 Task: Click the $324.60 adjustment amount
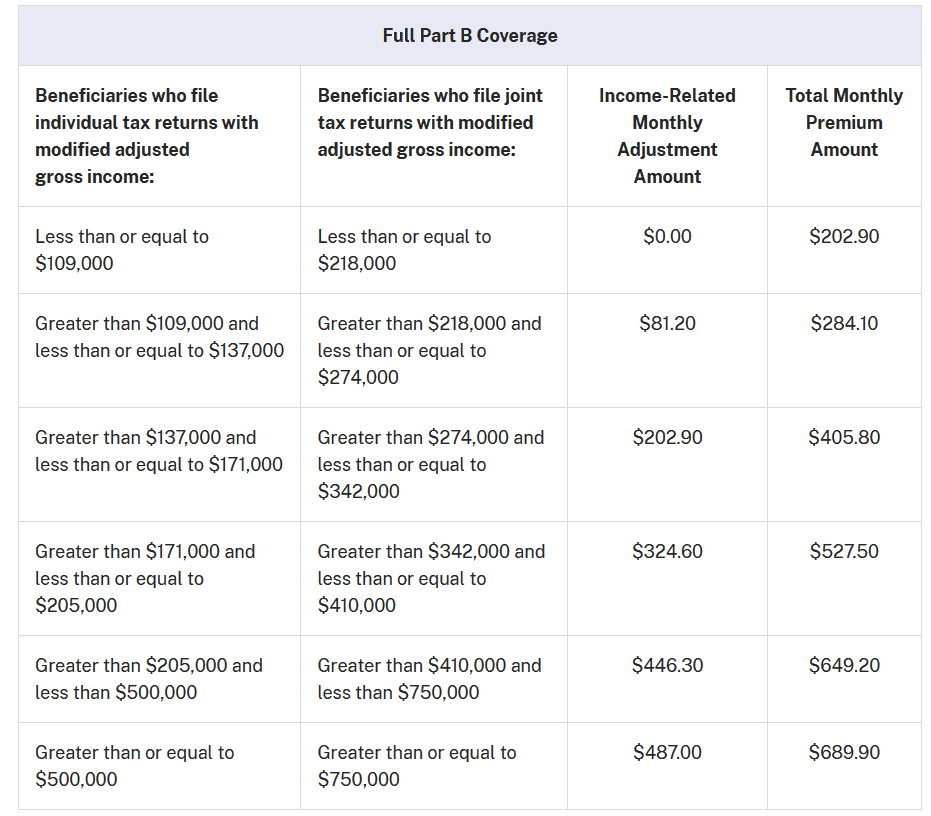tap(667, 552)
